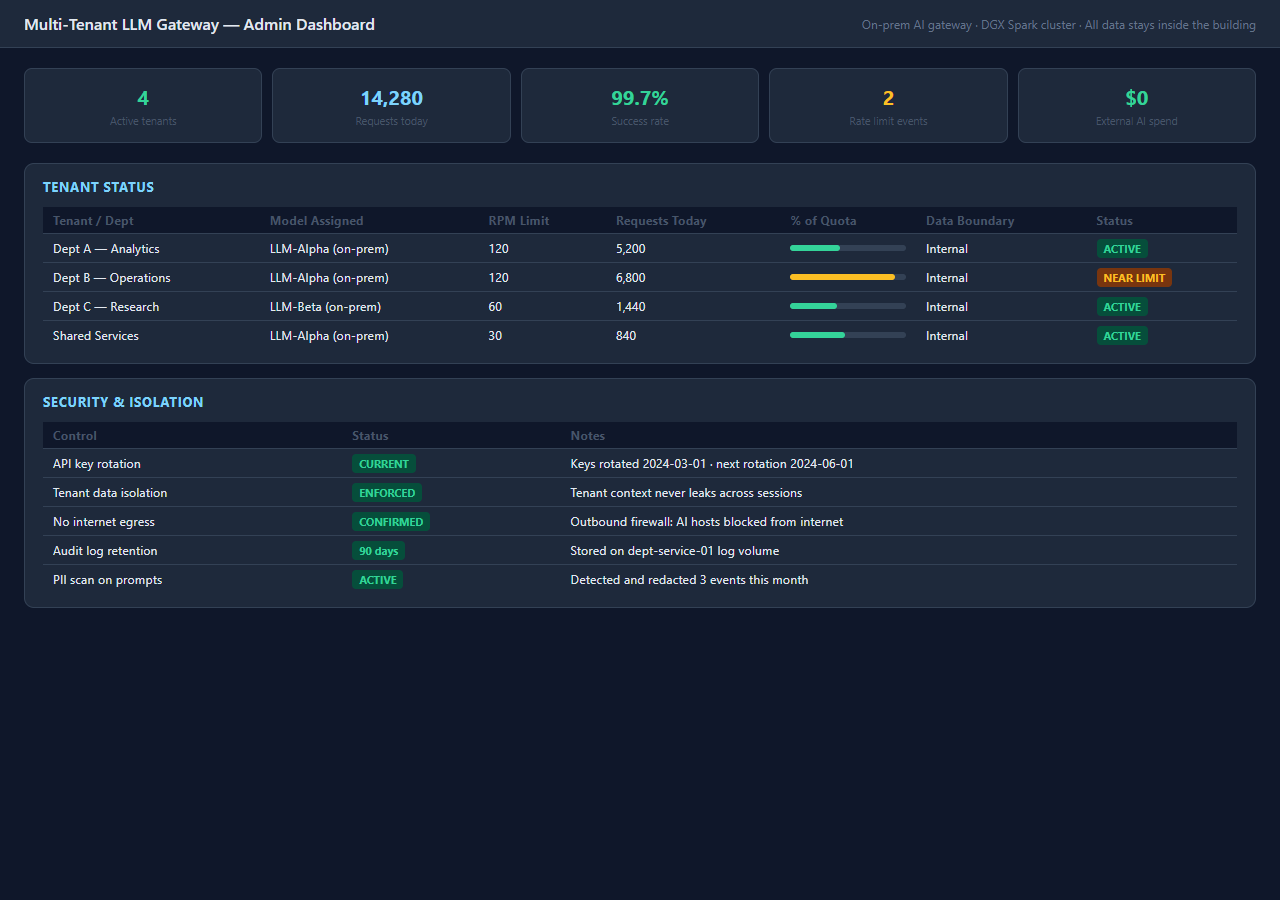1280x900 pixels.
Task: Click the Data Boundary column header
Action: 970,221
